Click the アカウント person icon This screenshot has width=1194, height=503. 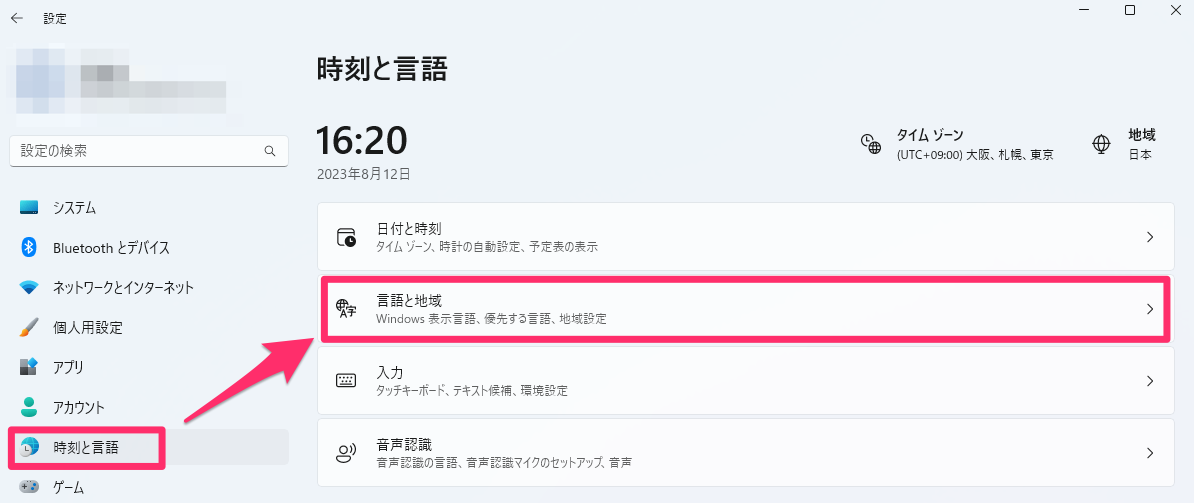(x=29, y=407)
